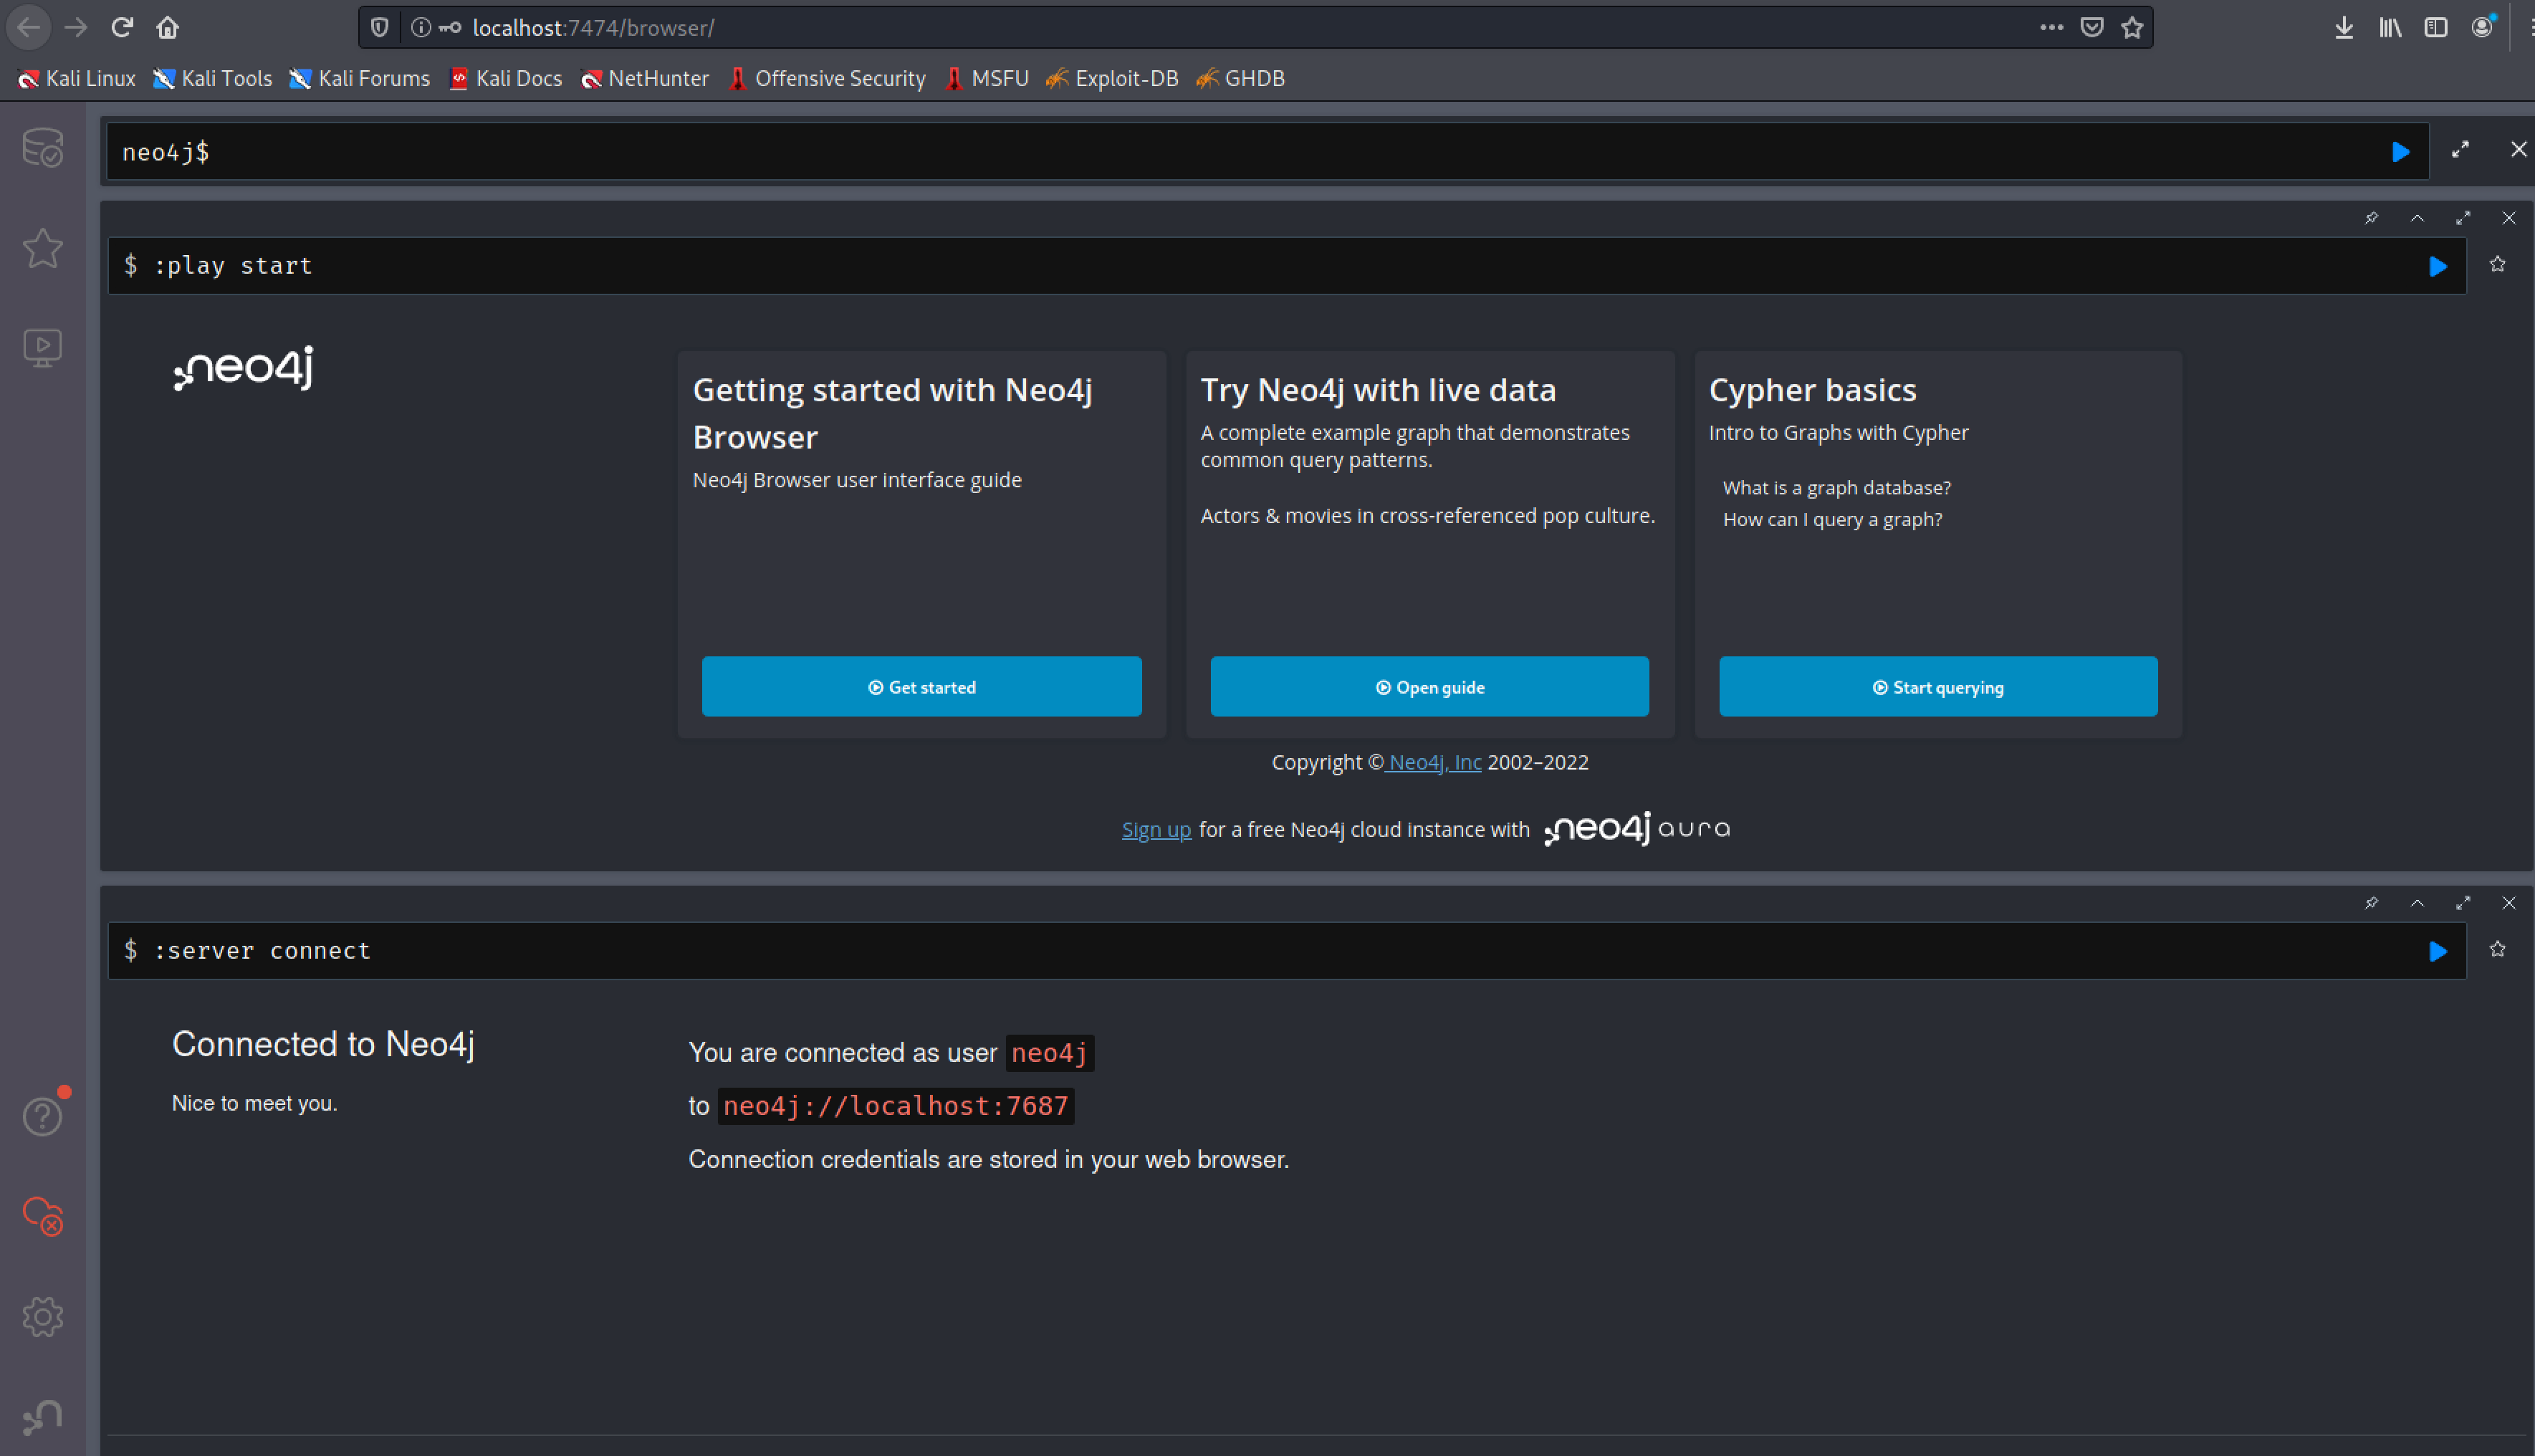Screen dimensions: 2535x1456
Task: Open the Favorites panel in the sidebar
Action: point(43,249)
